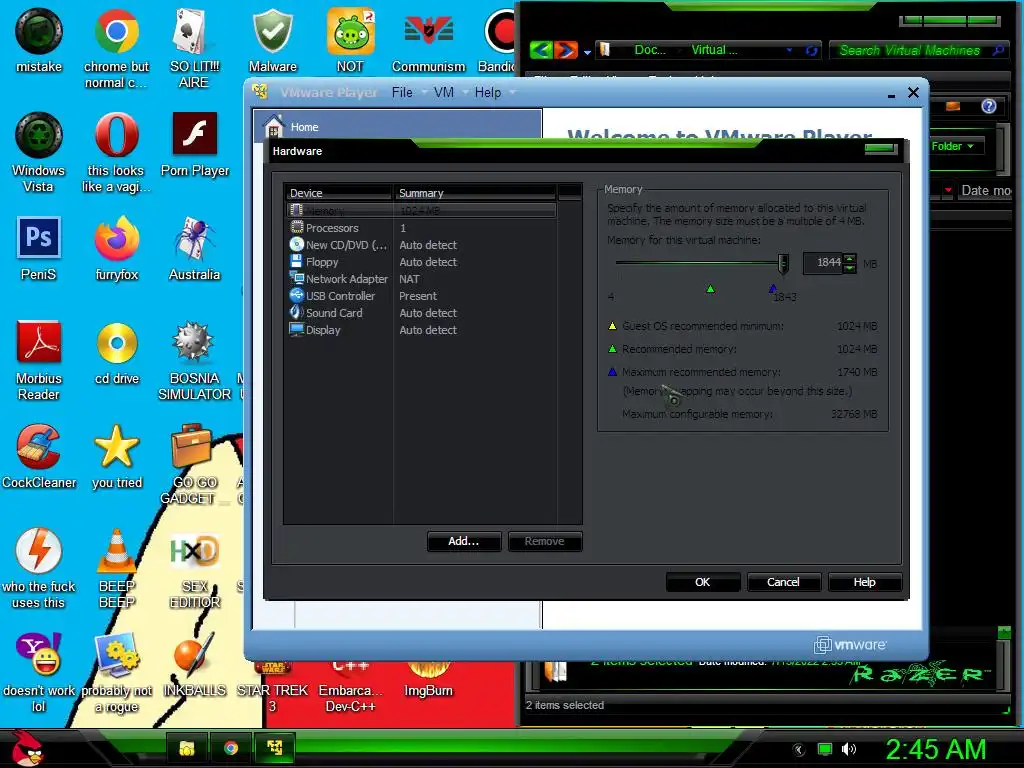Open Chrome from the taskbar
Screen dimensions: 1024x768
tap(231, 748)
